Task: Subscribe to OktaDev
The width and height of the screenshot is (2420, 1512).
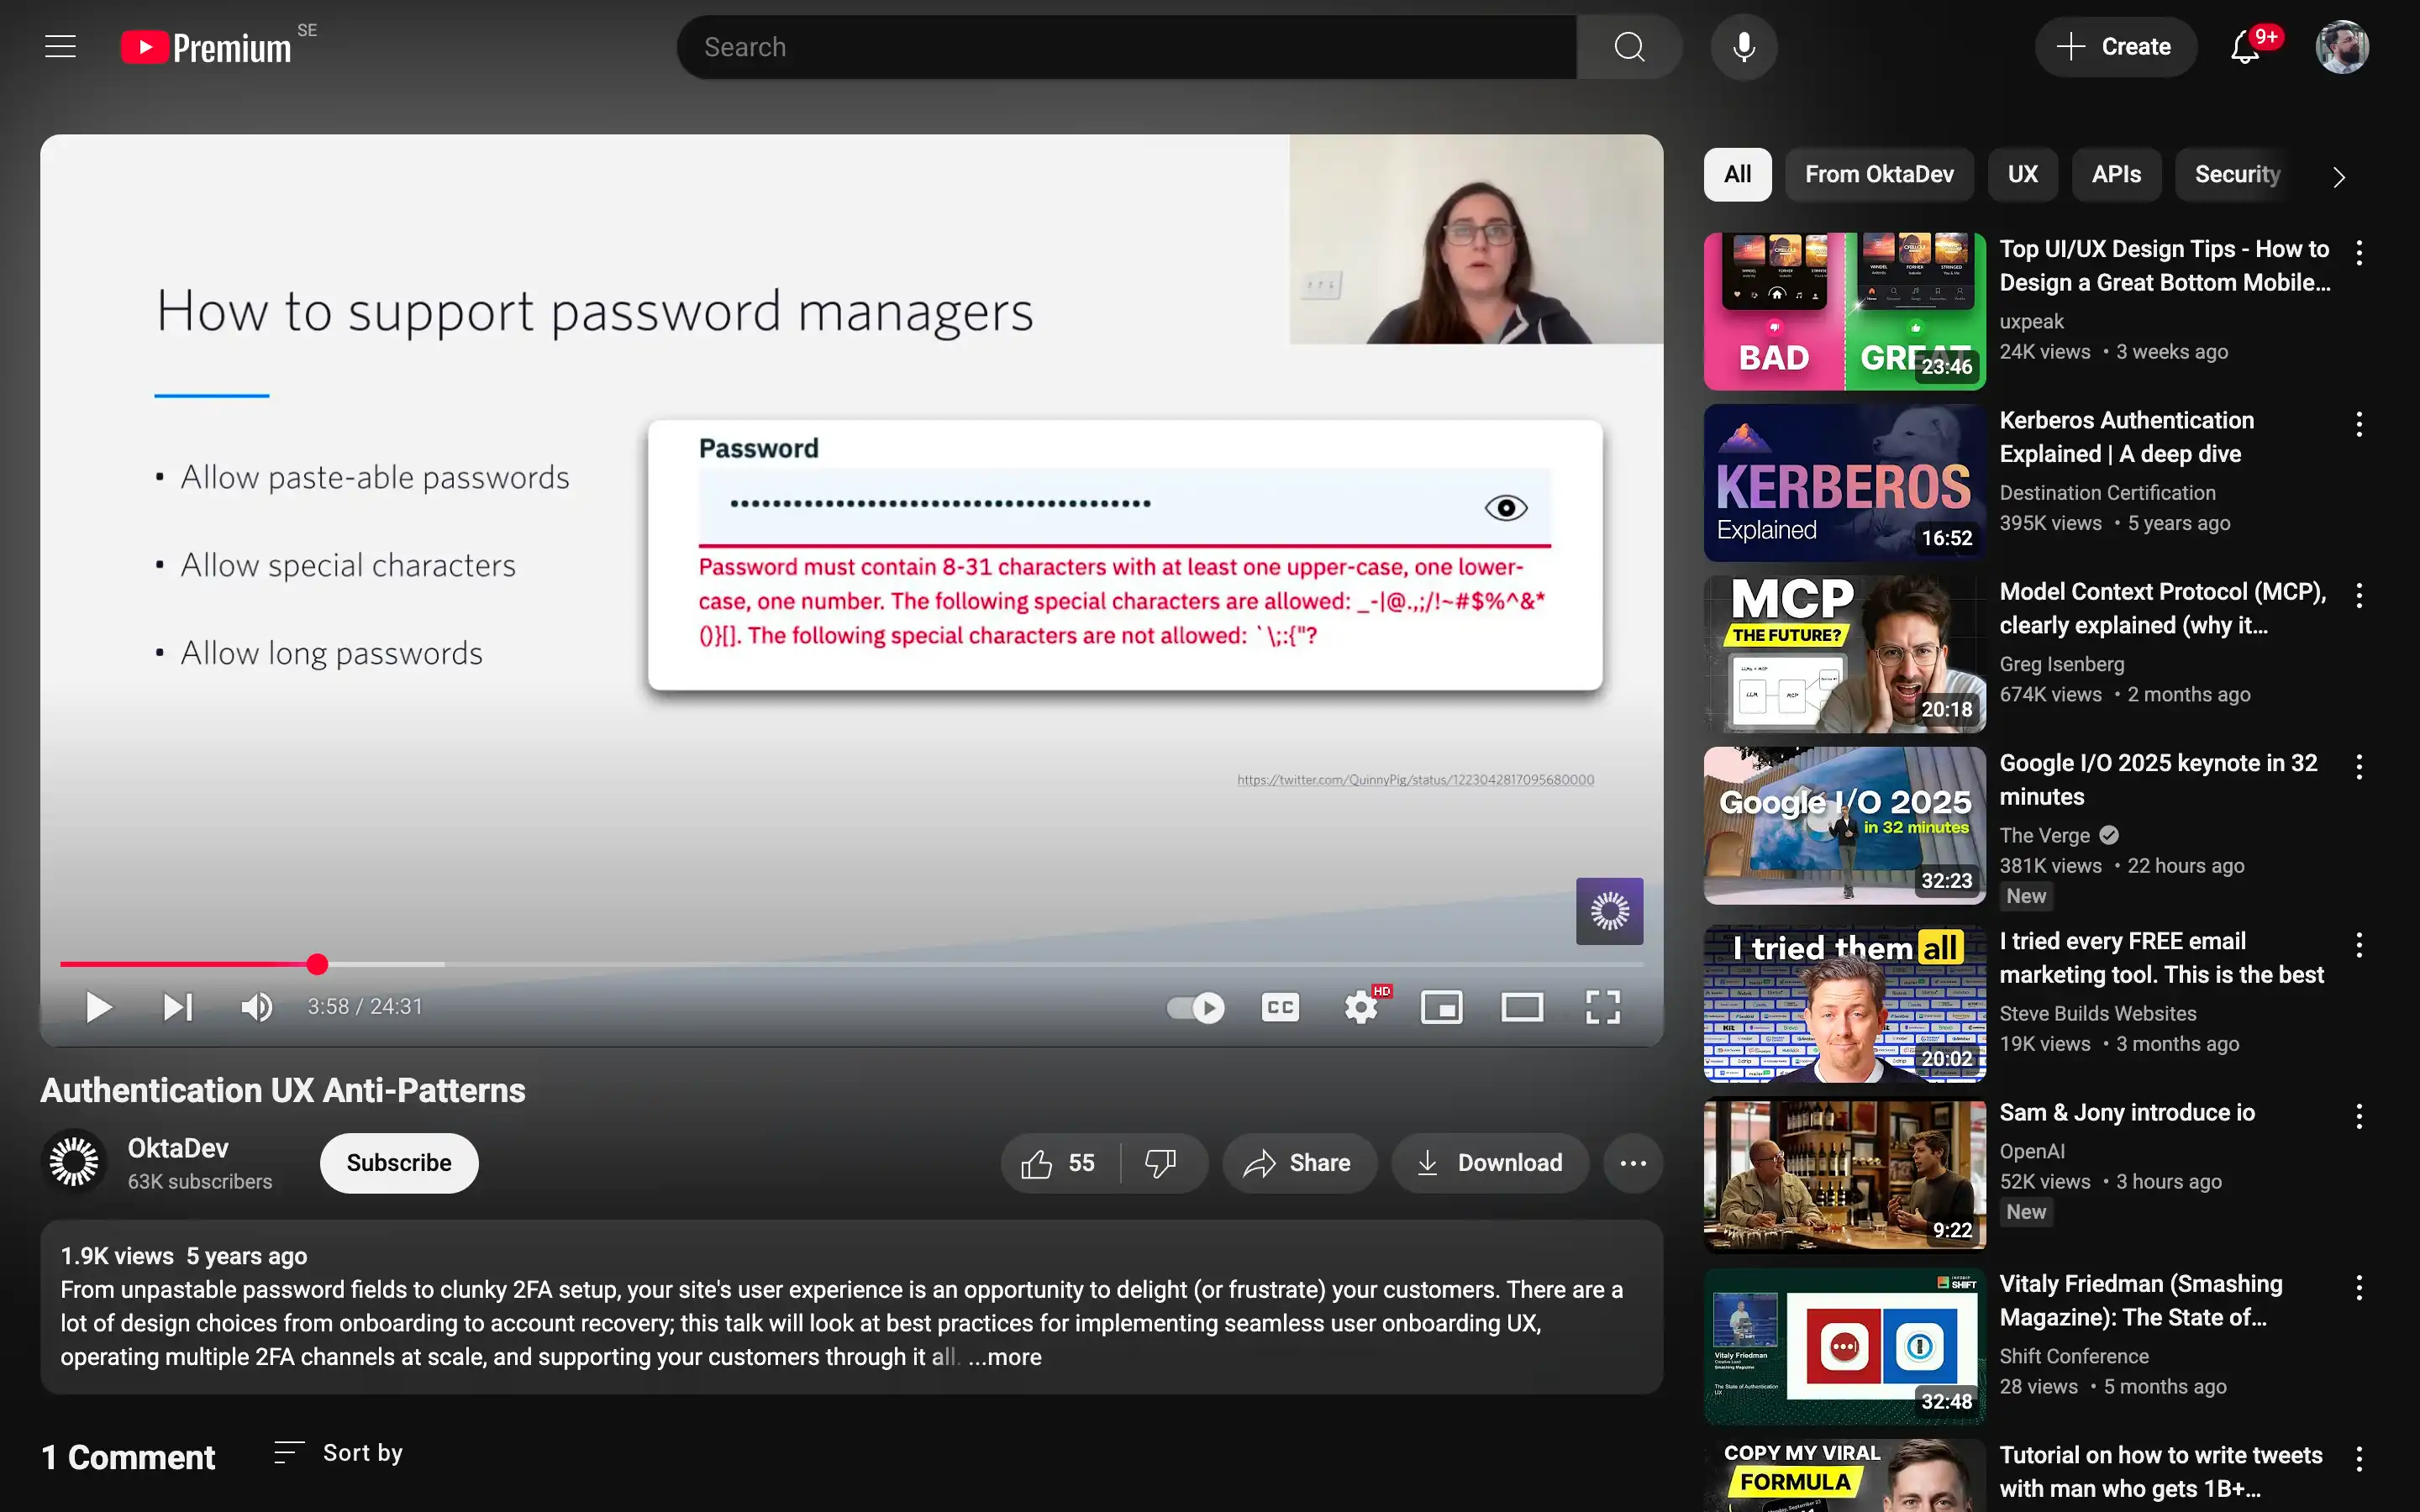Action: click(x=399, y=1163)
